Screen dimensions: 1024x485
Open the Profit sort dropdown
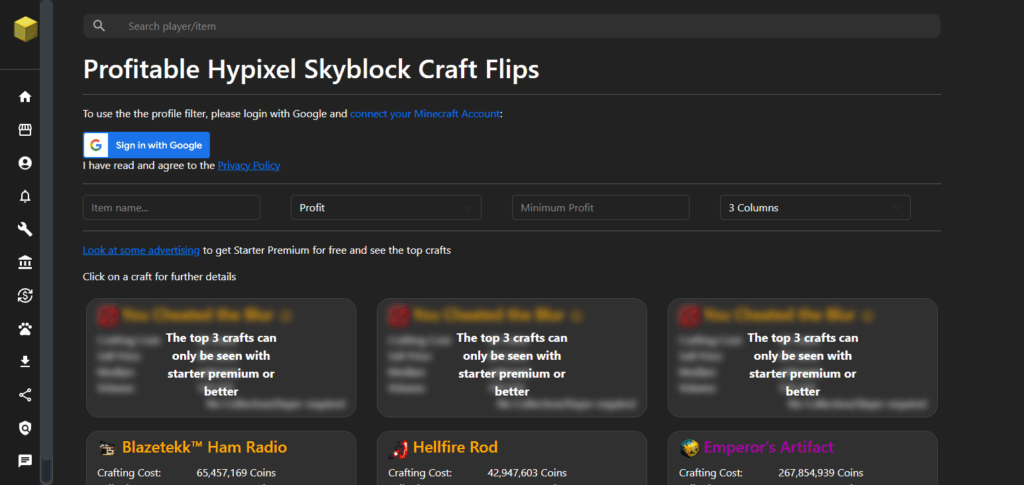[386, 208]
